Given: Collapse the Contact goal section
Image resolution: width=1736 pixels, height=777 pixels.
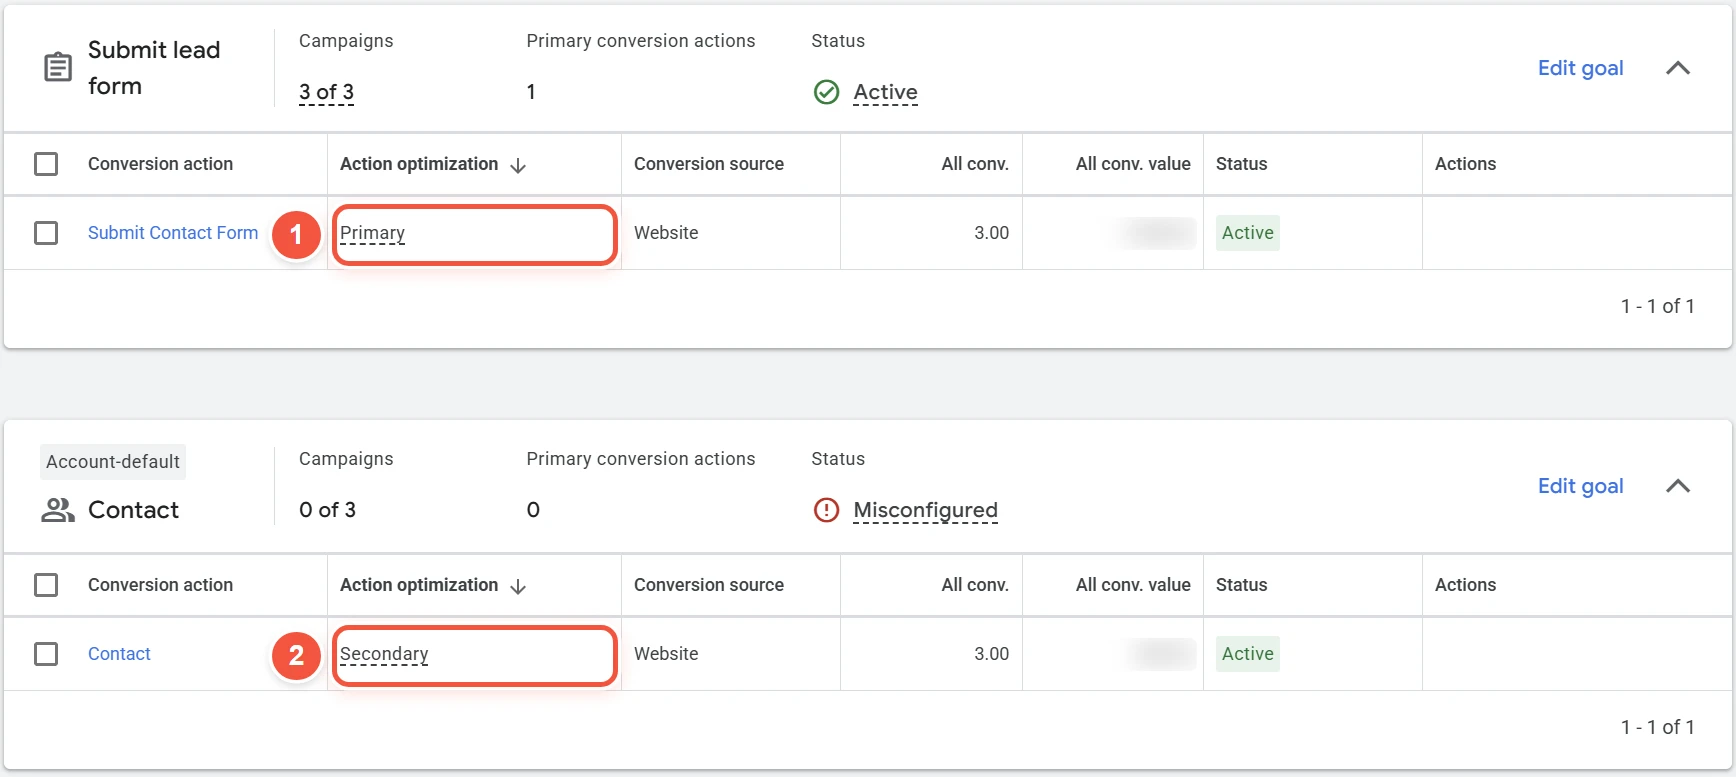Looking at the screenshot, I should 1678,486.
